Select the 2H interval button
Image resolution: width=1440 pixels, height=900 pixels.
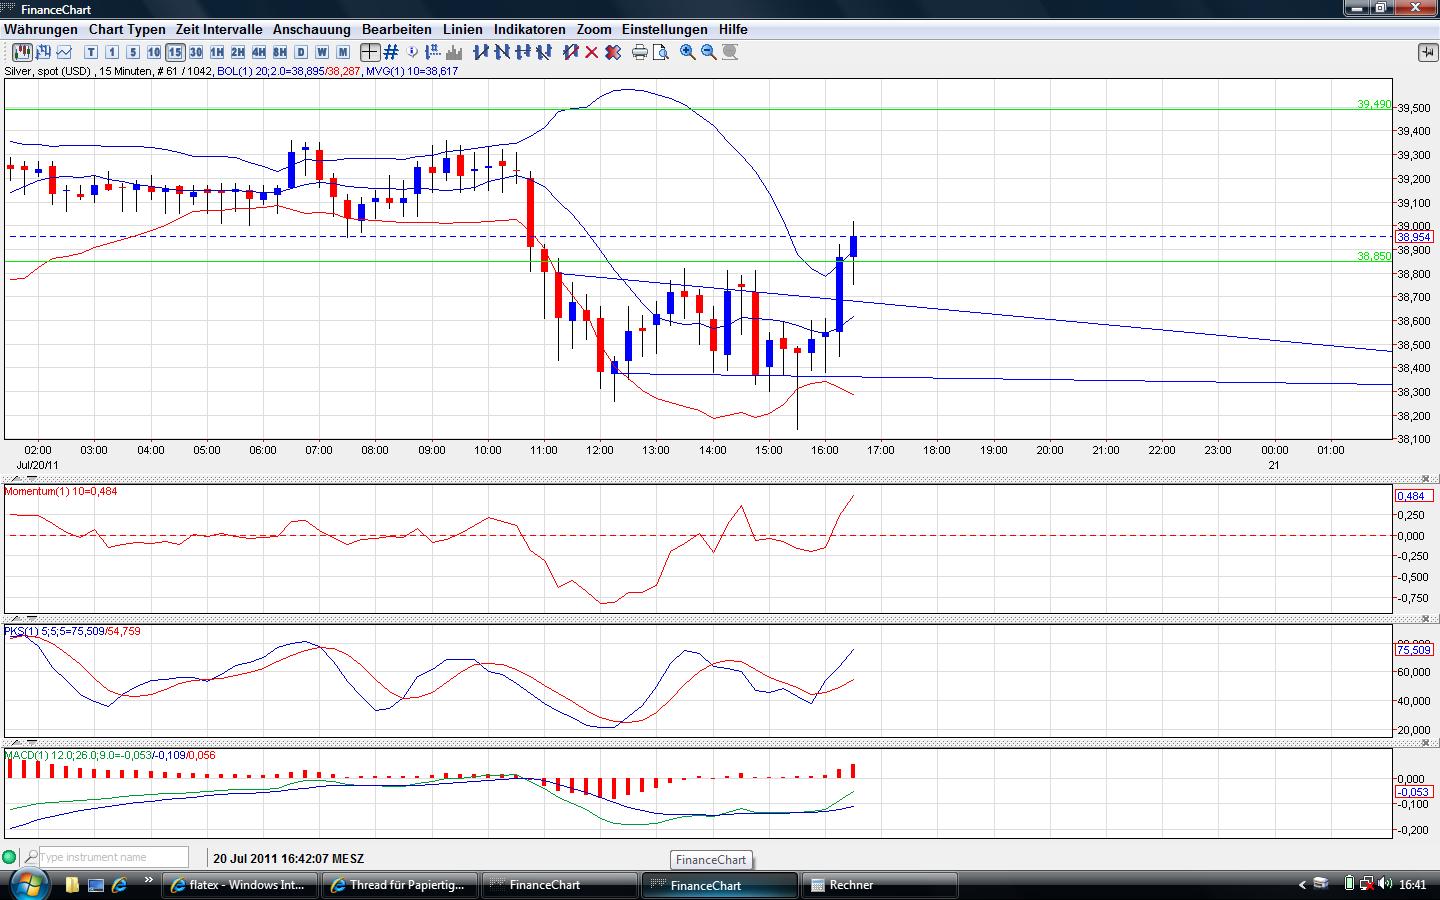pyautogui.click(x=238, y=52)
